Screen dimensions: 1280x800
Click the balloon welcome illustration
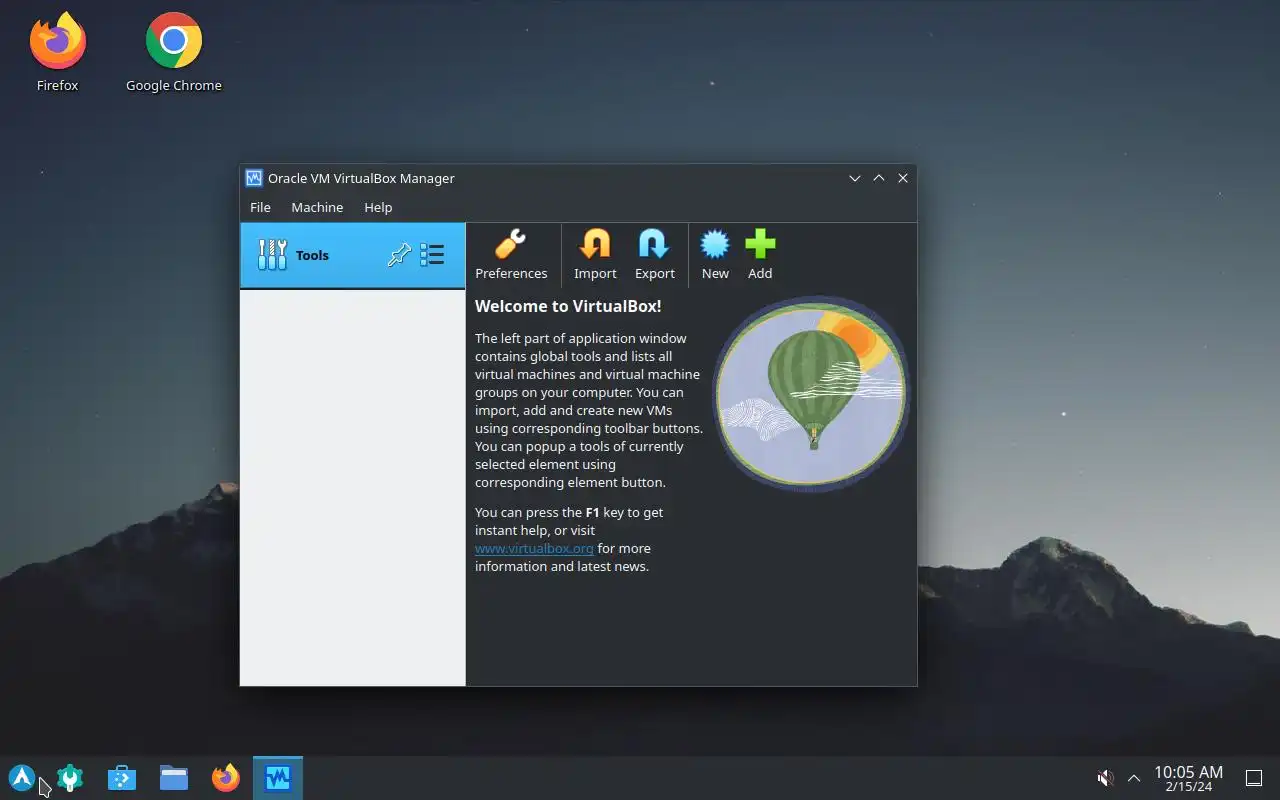click(811, 394)
